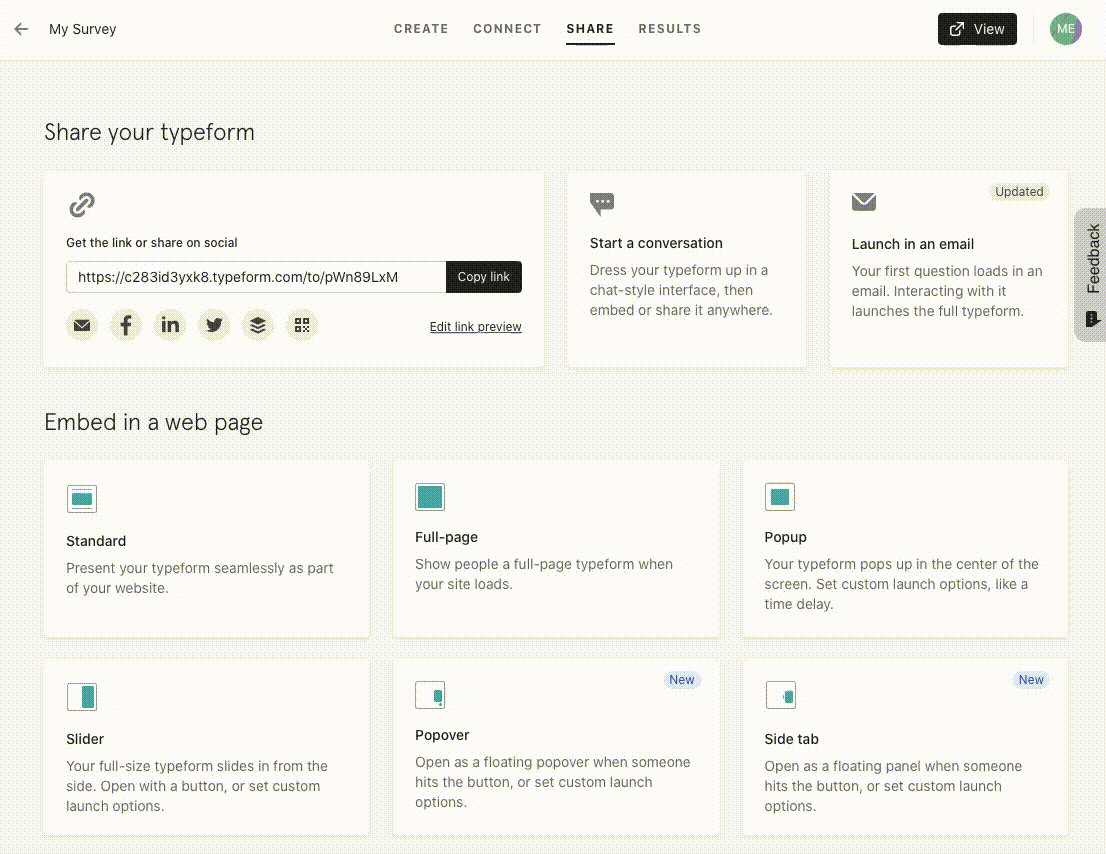The height and width of the screenshot is (854, 1106).
Task: Open the CREATE tab
Action: [x=421, y=29]
